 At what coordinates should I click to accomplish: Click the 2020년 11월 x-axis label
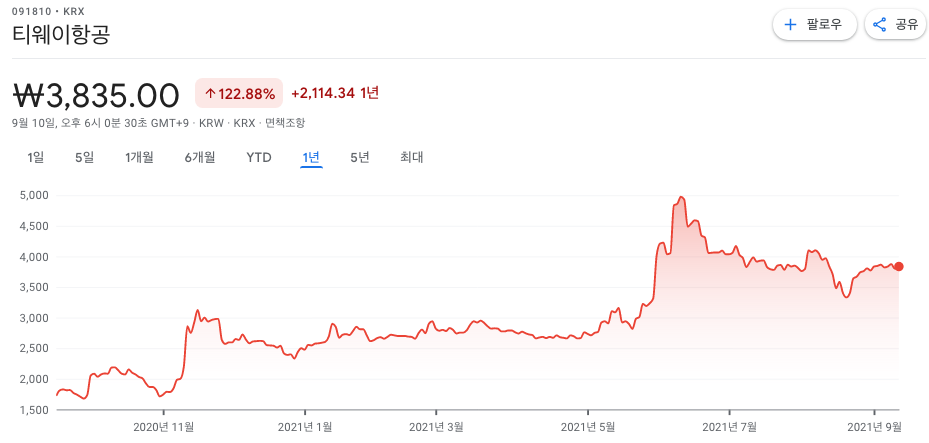click(x=164, y=426)
